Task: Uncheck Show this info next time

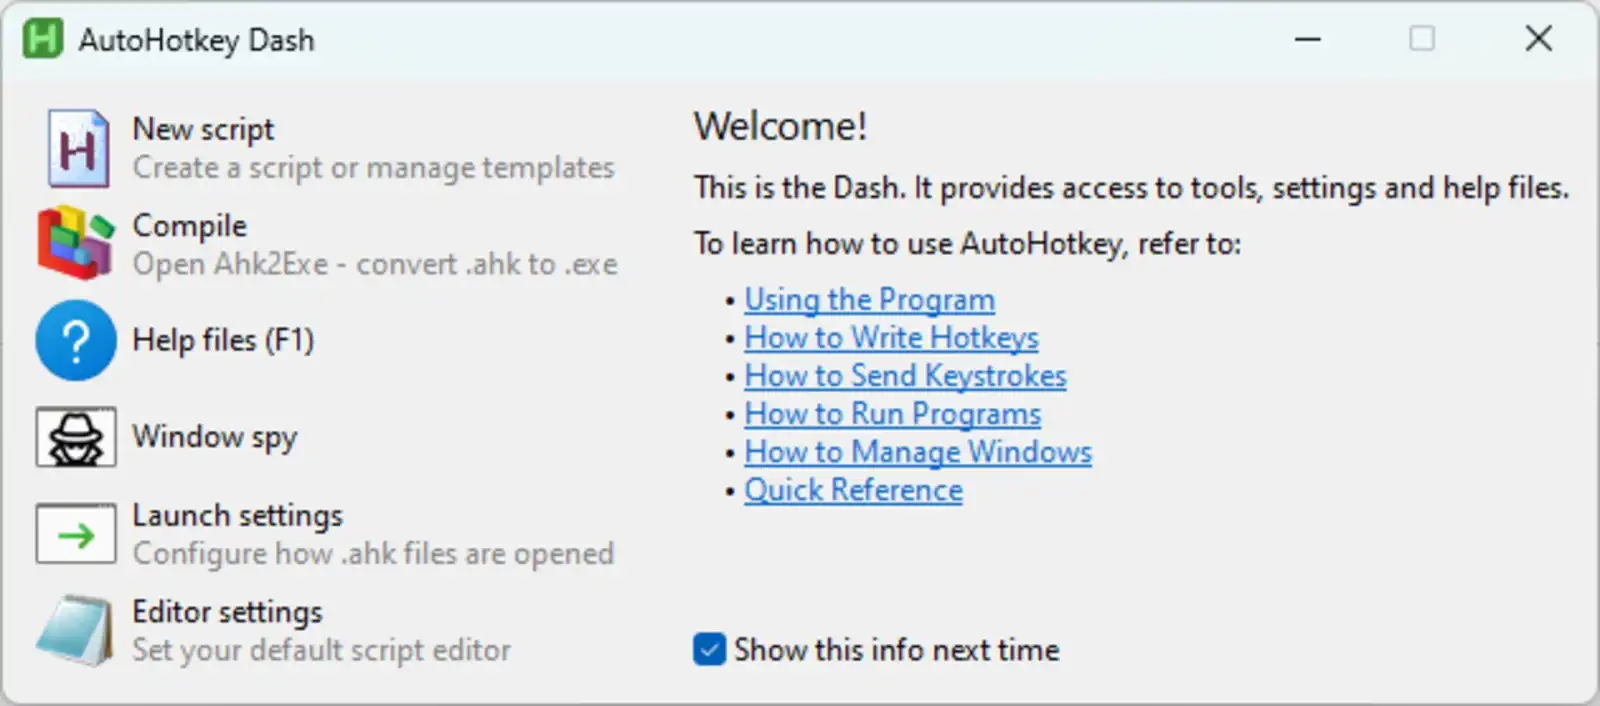Action: [709, 649]
